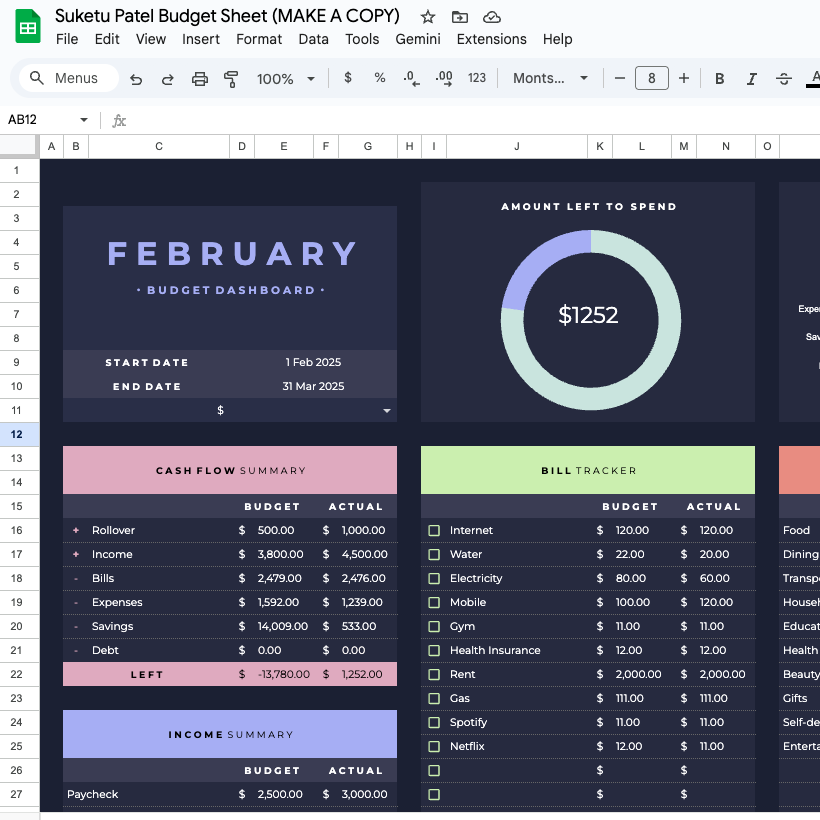Viewport: 820px width, 820px height.
Task: Open the Insert menu
Action: (x=201, y=39)
